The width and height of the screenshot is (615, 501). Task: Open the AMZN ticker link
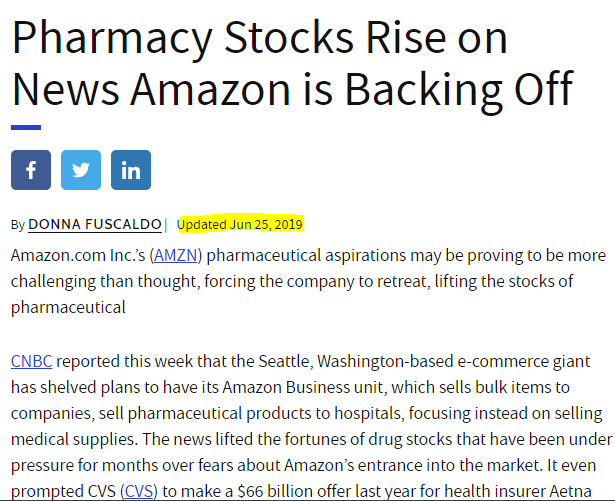pyautogui.click(x=178, y=256)
